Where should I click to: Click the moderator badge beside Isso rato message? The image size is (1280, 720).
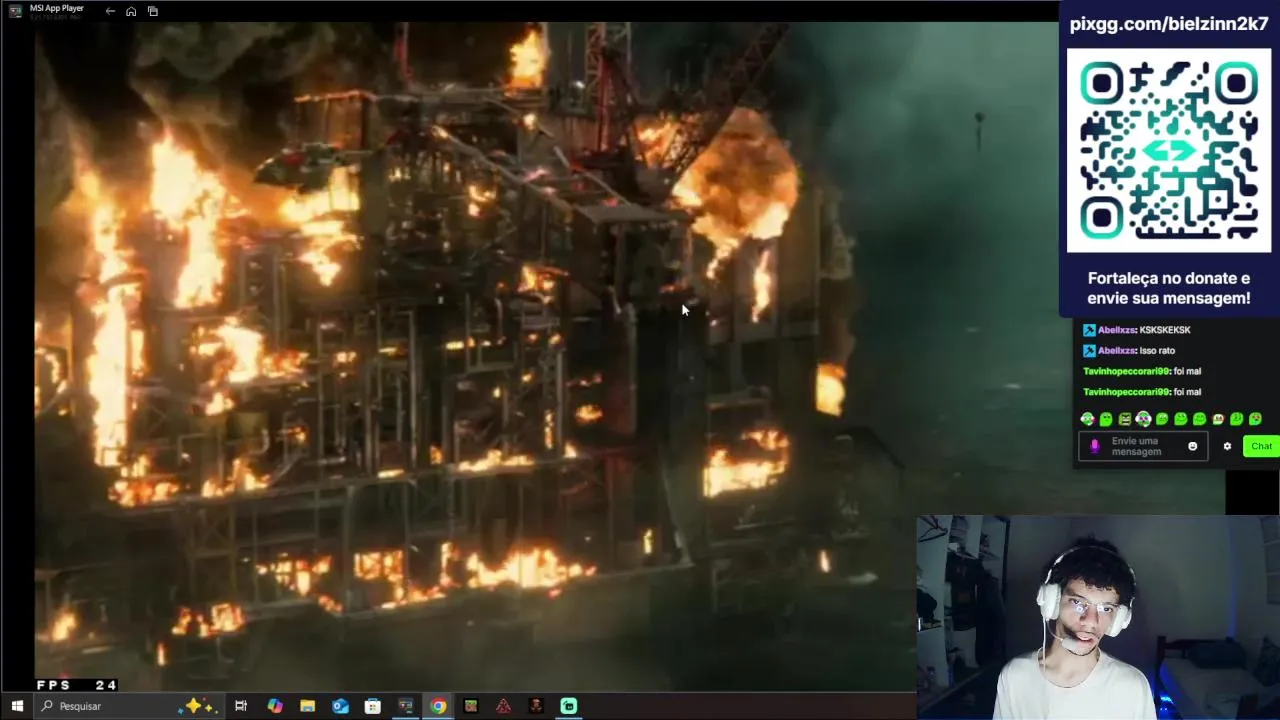(x=1089, y=351)
